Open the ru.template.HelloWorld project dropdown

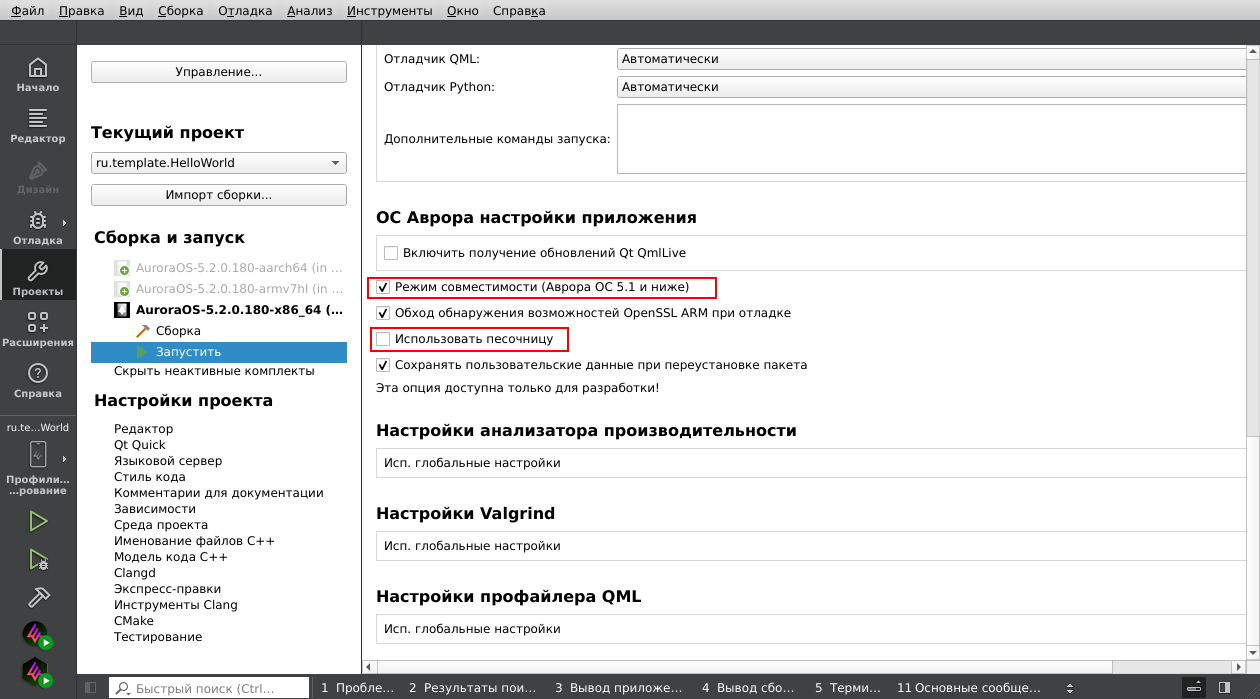tap(219, 163)
